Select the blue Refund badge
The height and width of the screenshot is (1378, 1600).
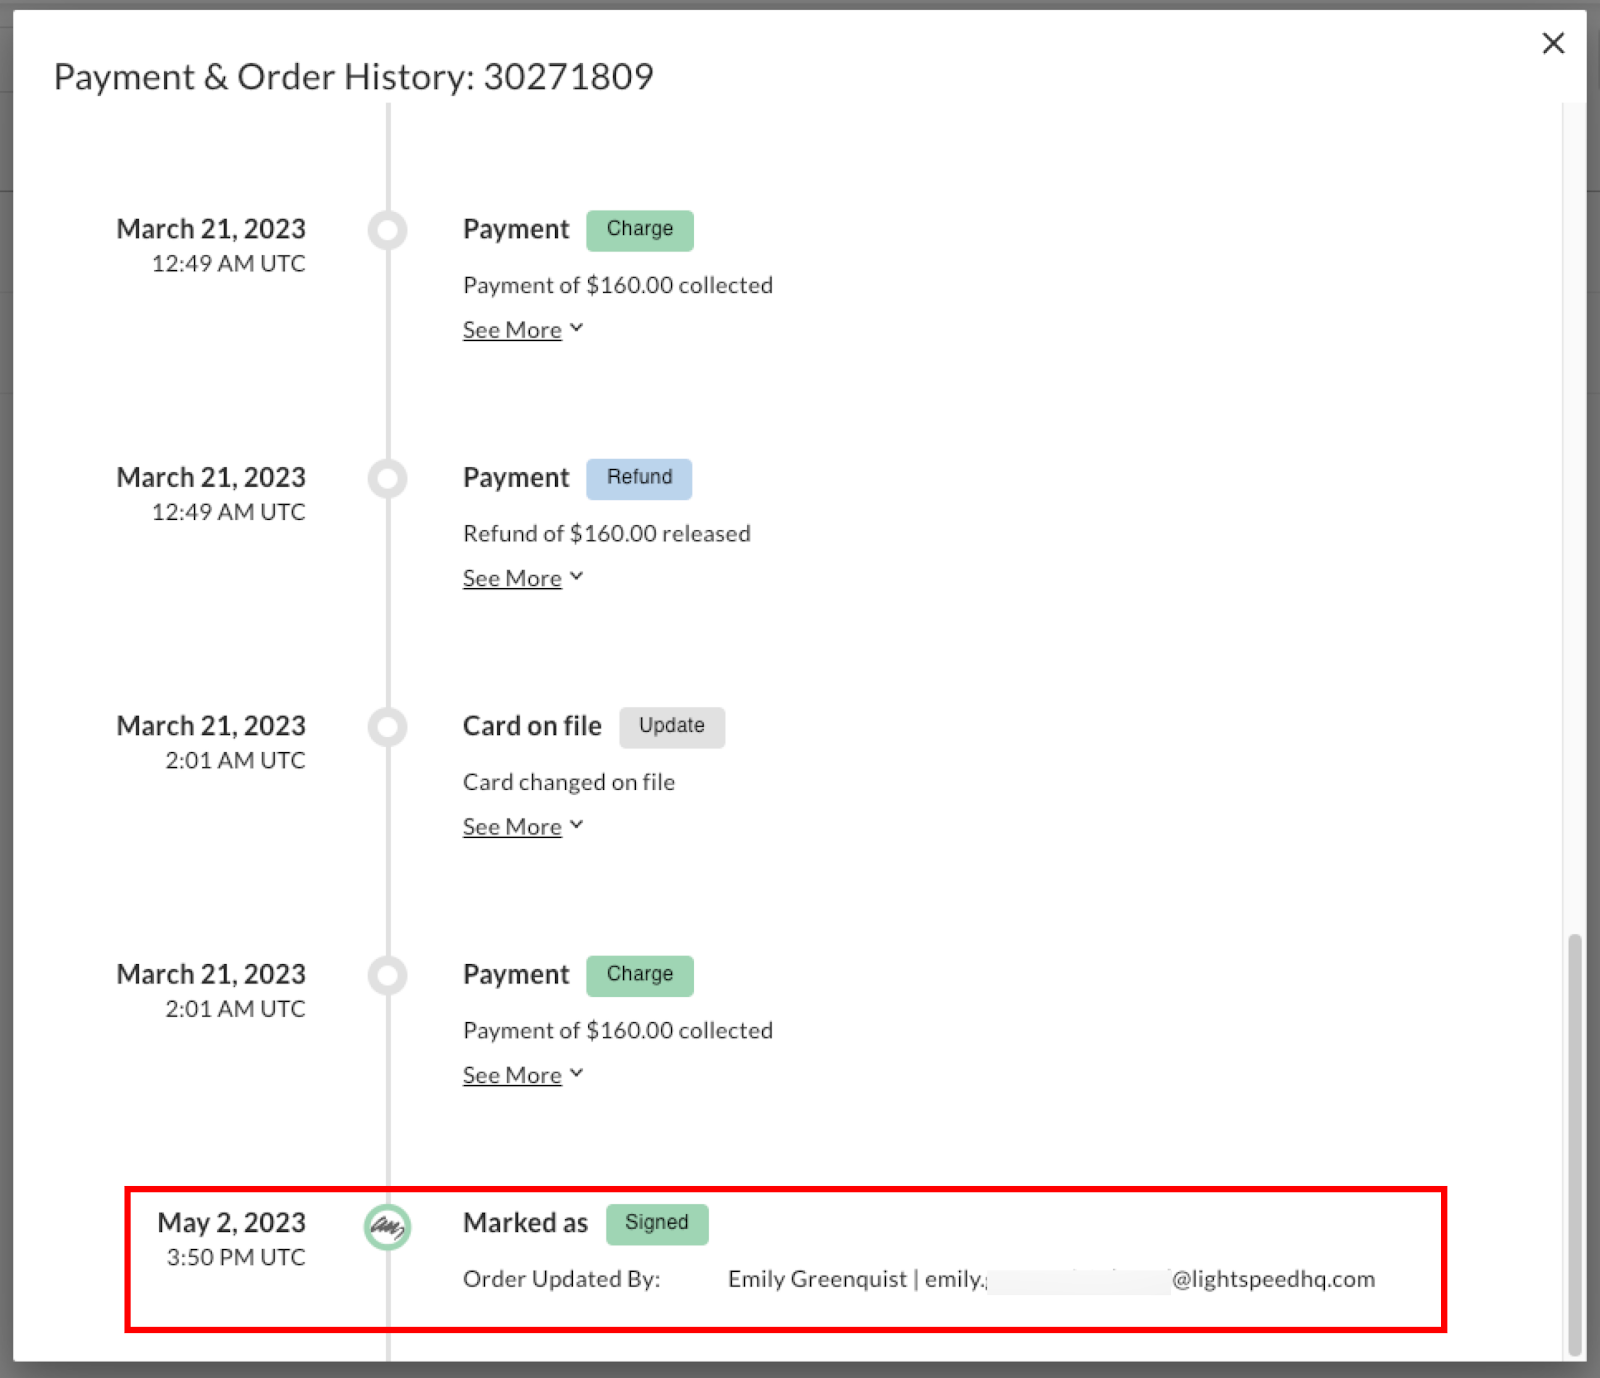[x=639, y=478]
